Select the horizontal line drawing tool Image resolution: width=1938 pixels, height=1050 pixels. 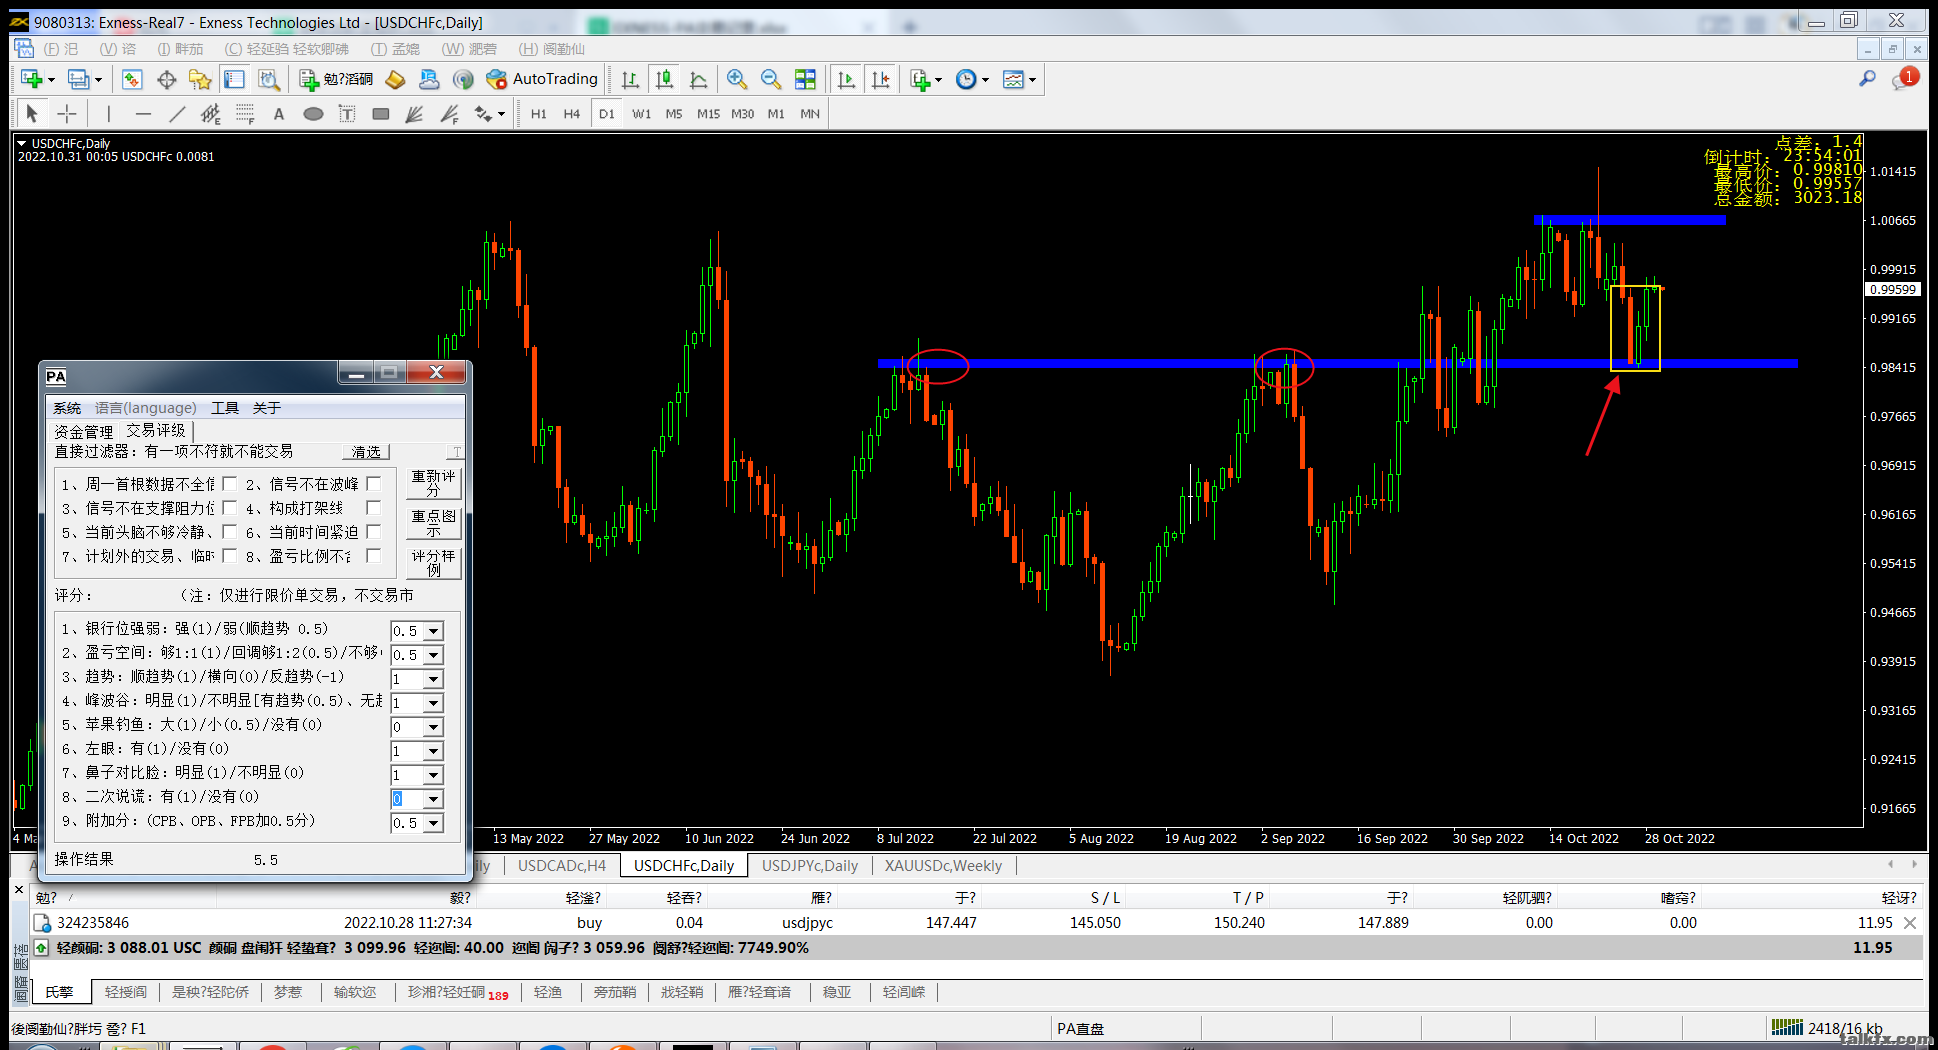(x=143, y=114)
